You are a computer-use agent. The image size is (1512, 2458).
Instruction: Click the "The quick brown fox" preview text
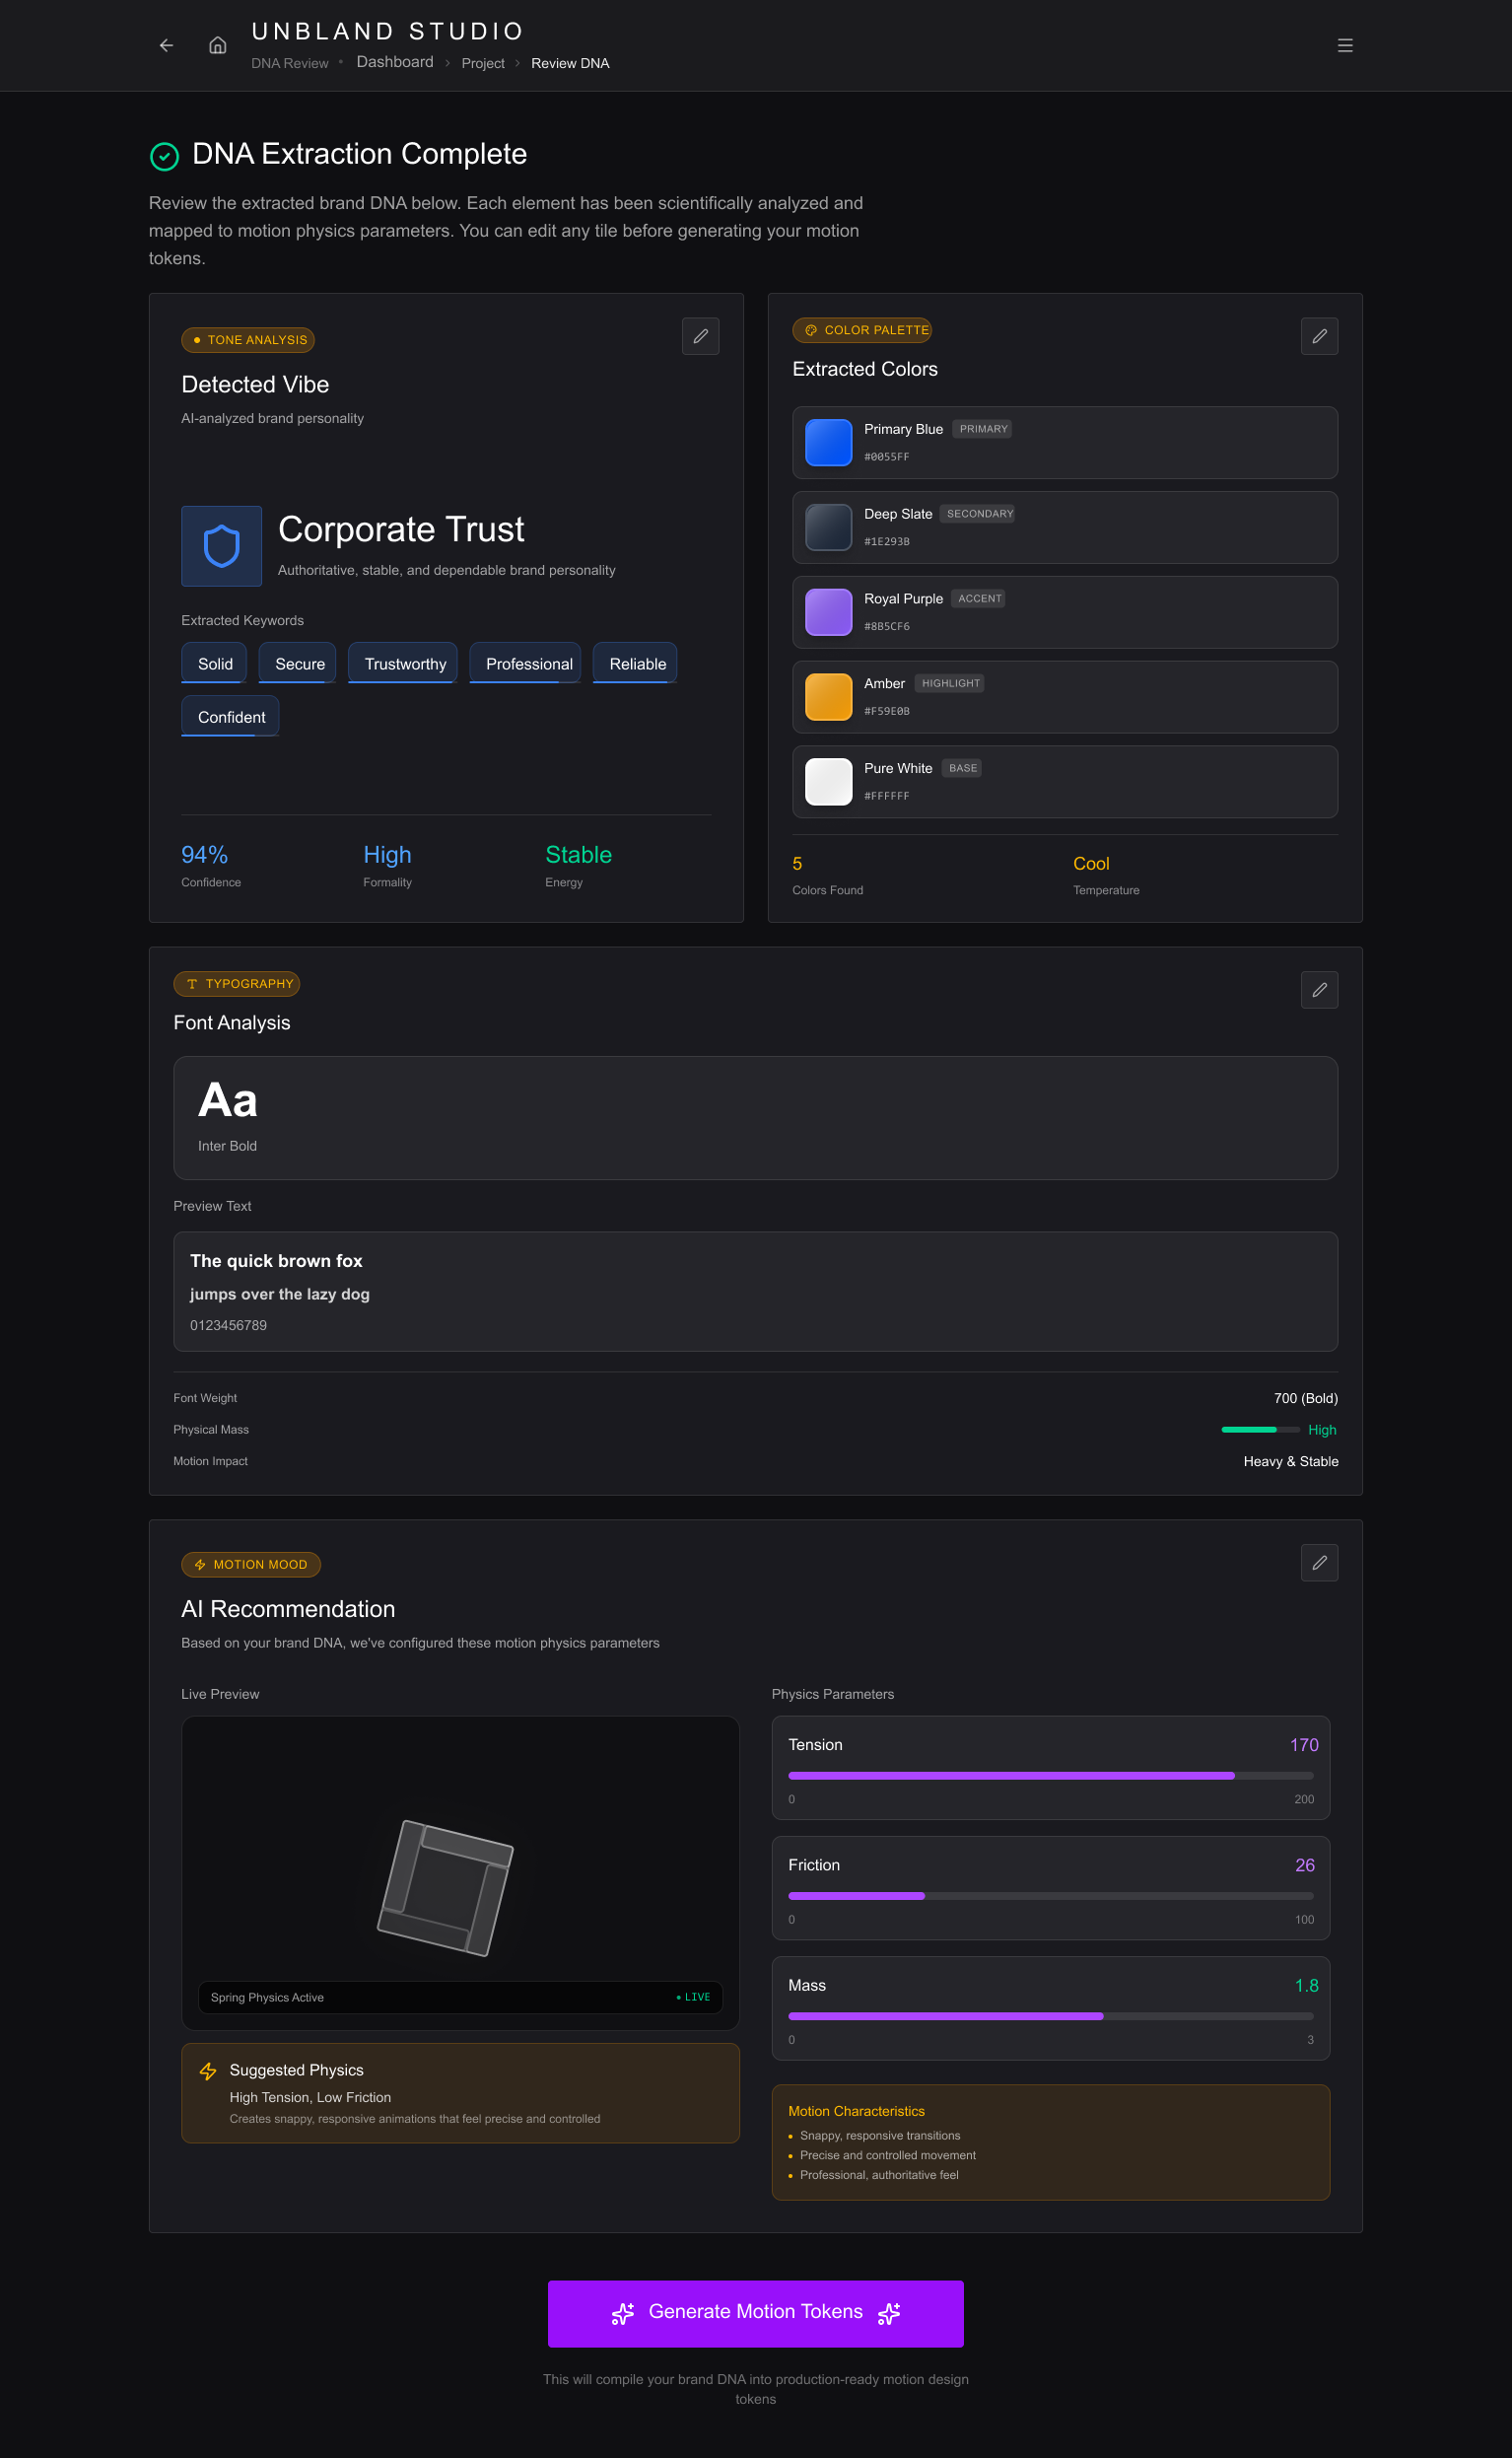click(276, 1261)
